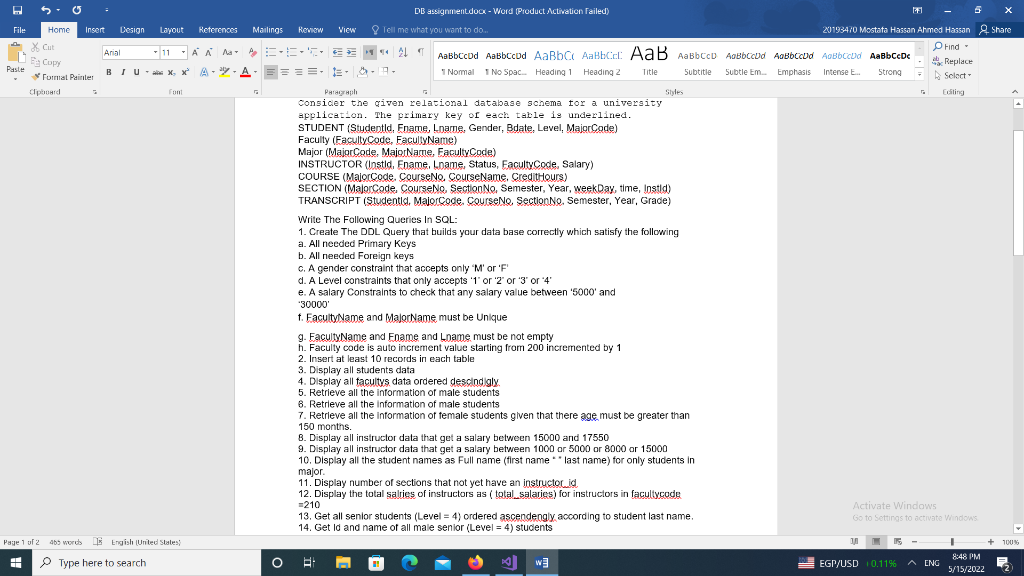
Task: Click the Sort text icon
Action: [403, 51]
